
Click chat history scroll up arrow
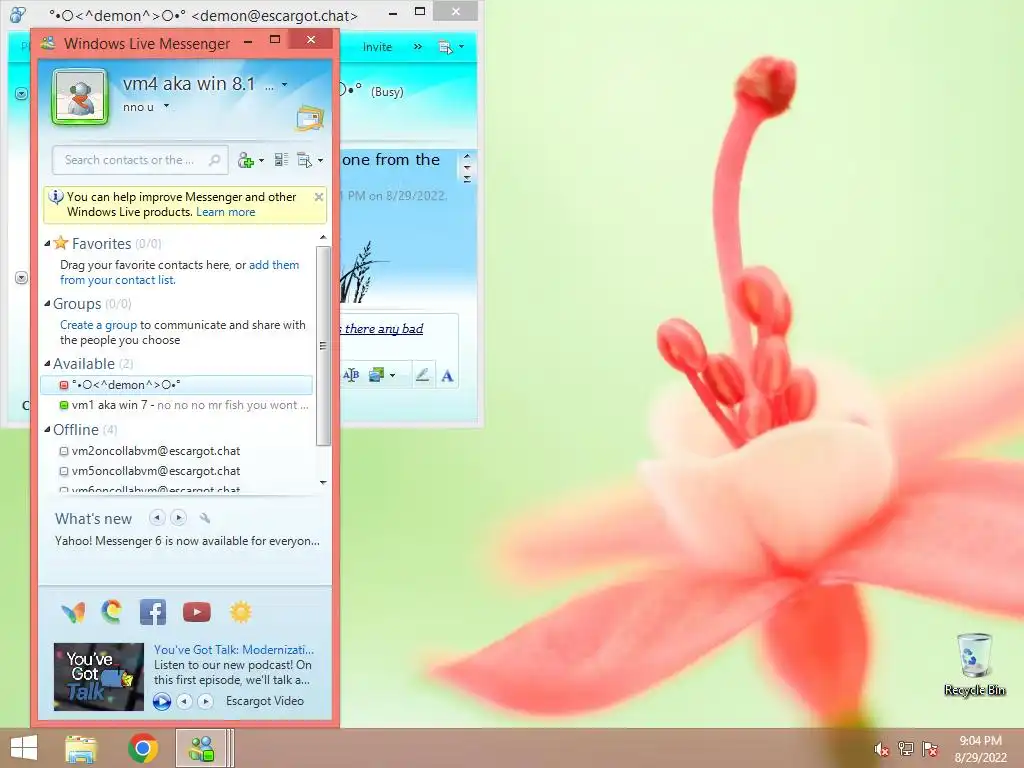[x=467, y=157]
